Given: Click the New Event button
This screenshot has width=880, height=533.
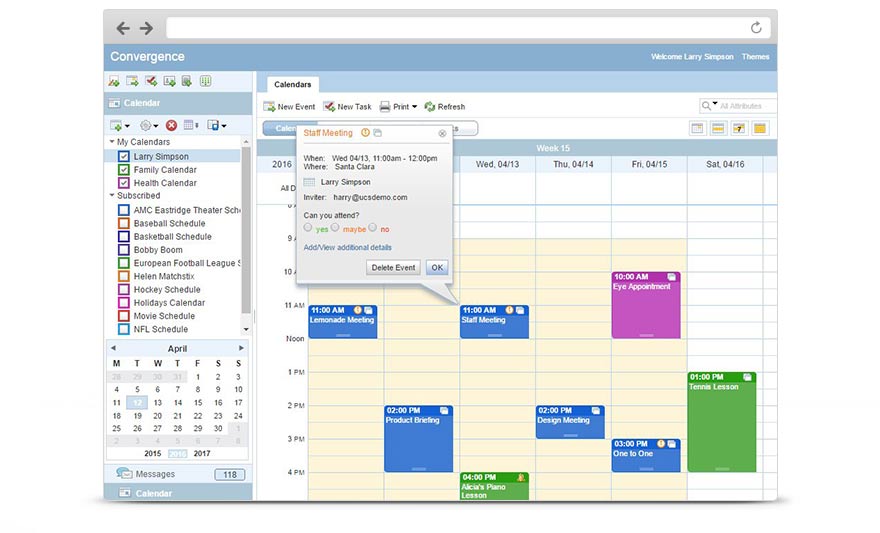Looking at the screenshot, I should point(290,107).
